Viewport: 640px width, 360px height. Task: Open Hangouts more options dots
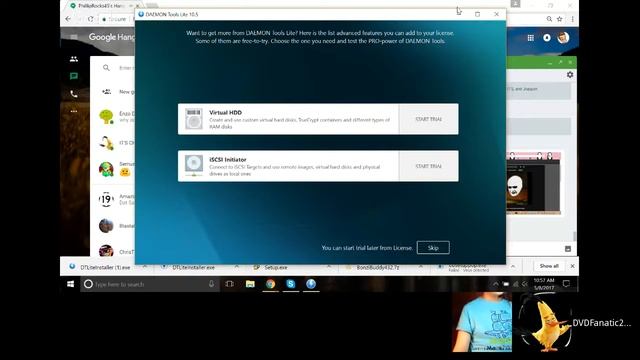(74, 111)
